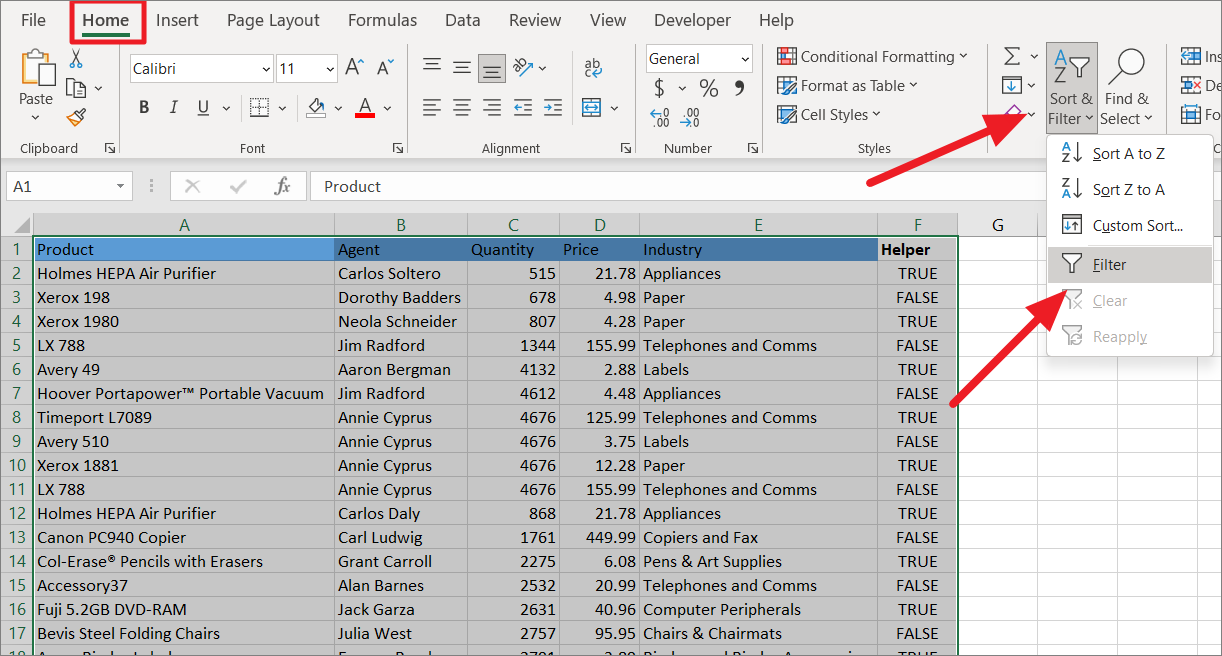Switch to the Insert tab
This screenshot has height=656, width=1222.
point(177,20)
